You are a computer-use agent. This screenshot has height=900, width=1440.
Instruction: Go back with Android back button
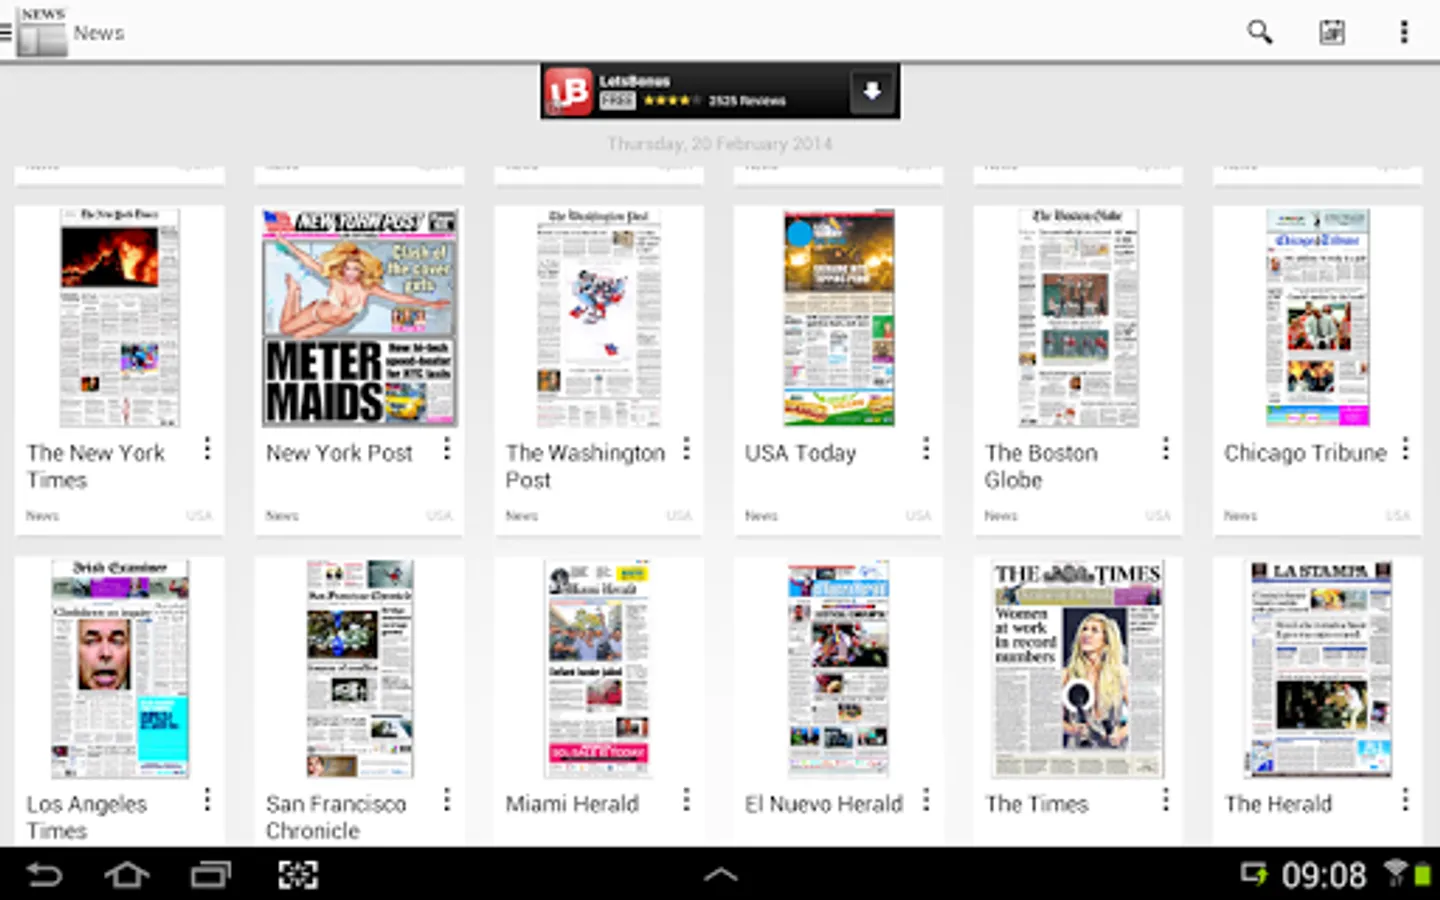[44, 875]
